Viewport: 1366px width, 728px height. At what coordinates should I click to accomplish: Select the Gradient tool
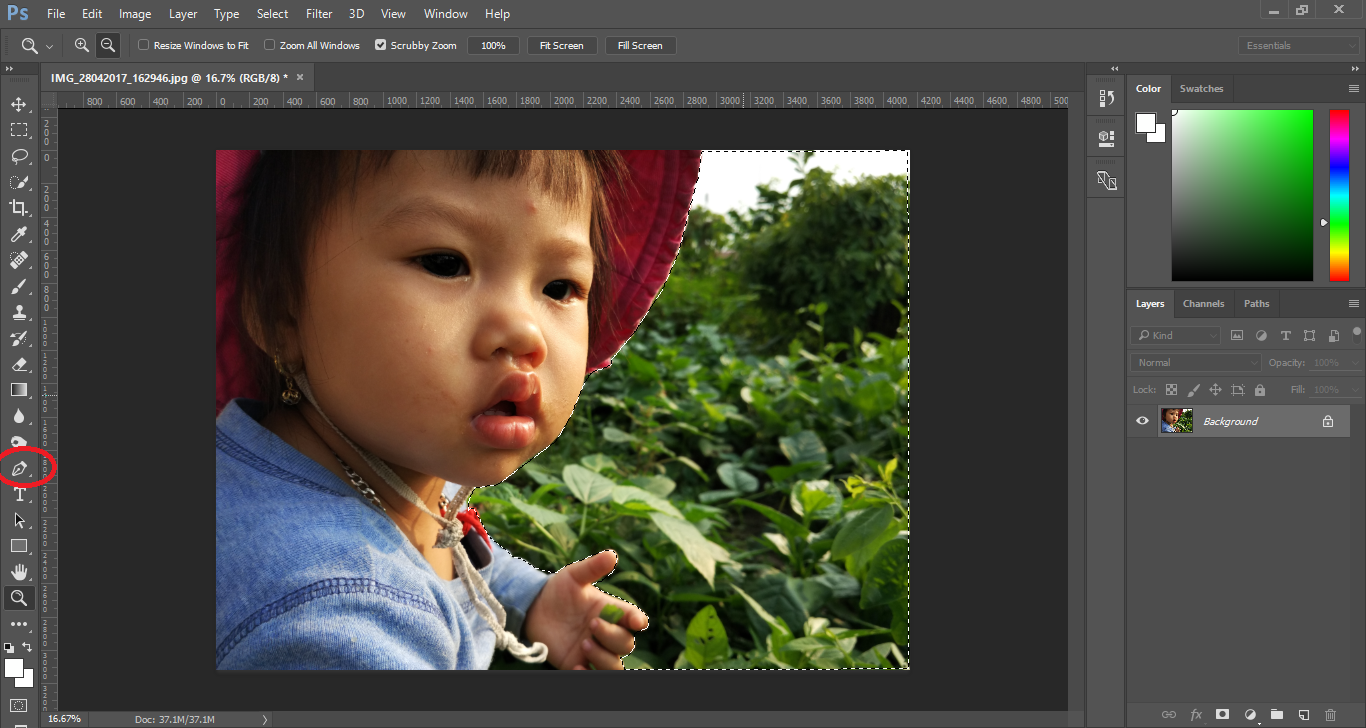point(19,390)
